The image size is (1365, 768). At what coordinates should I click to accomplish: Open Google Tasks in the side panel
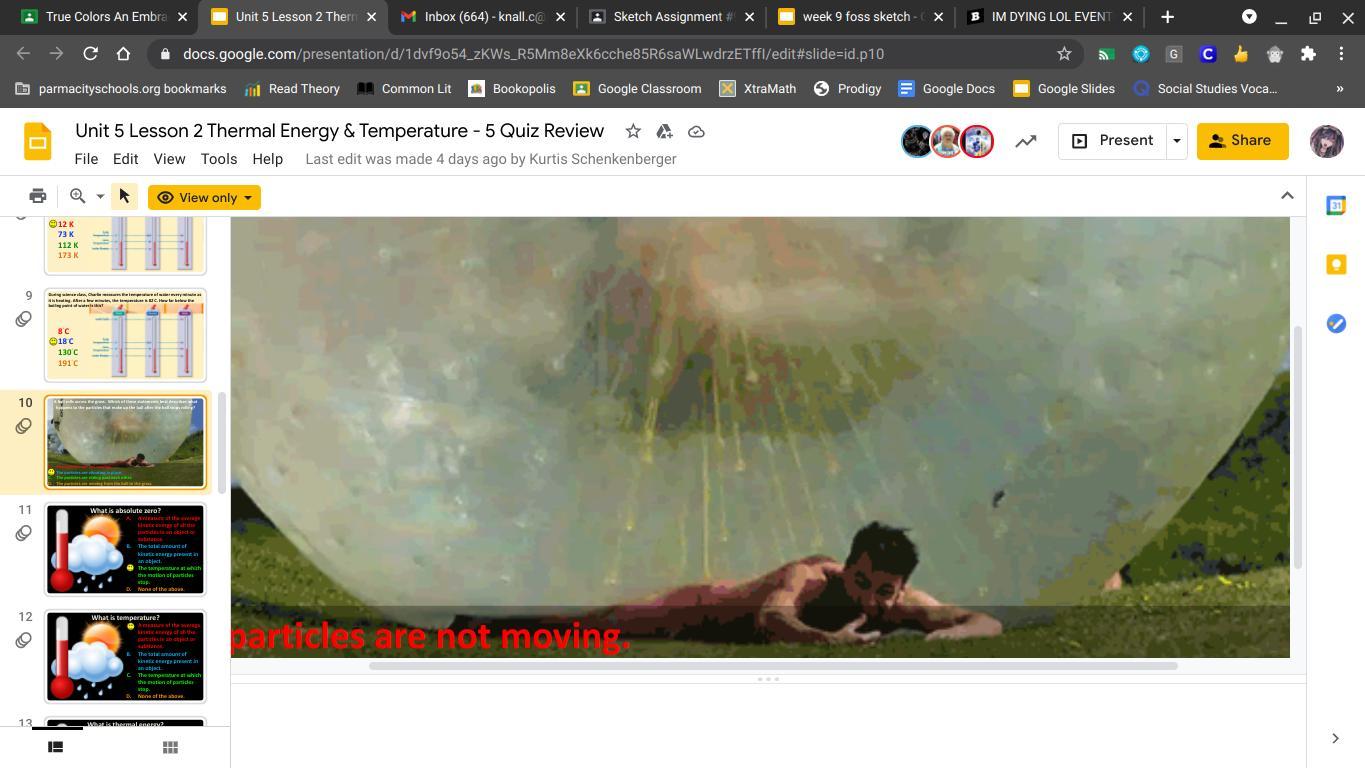coord(1336,323)
